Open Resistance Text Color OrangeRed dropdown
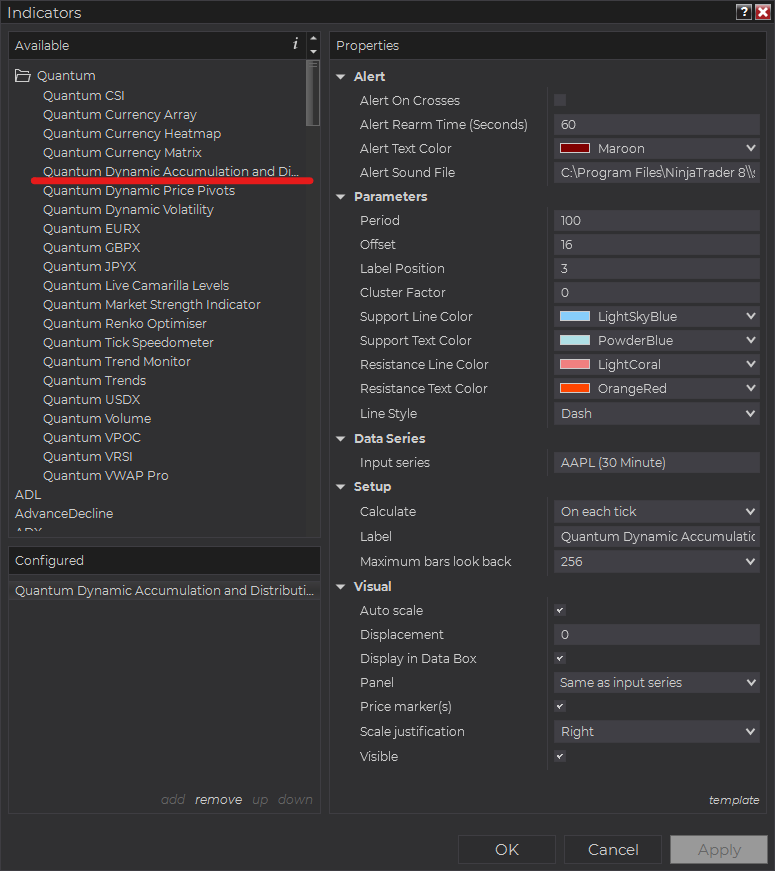 pyautogui.click(x=657, y=388)
